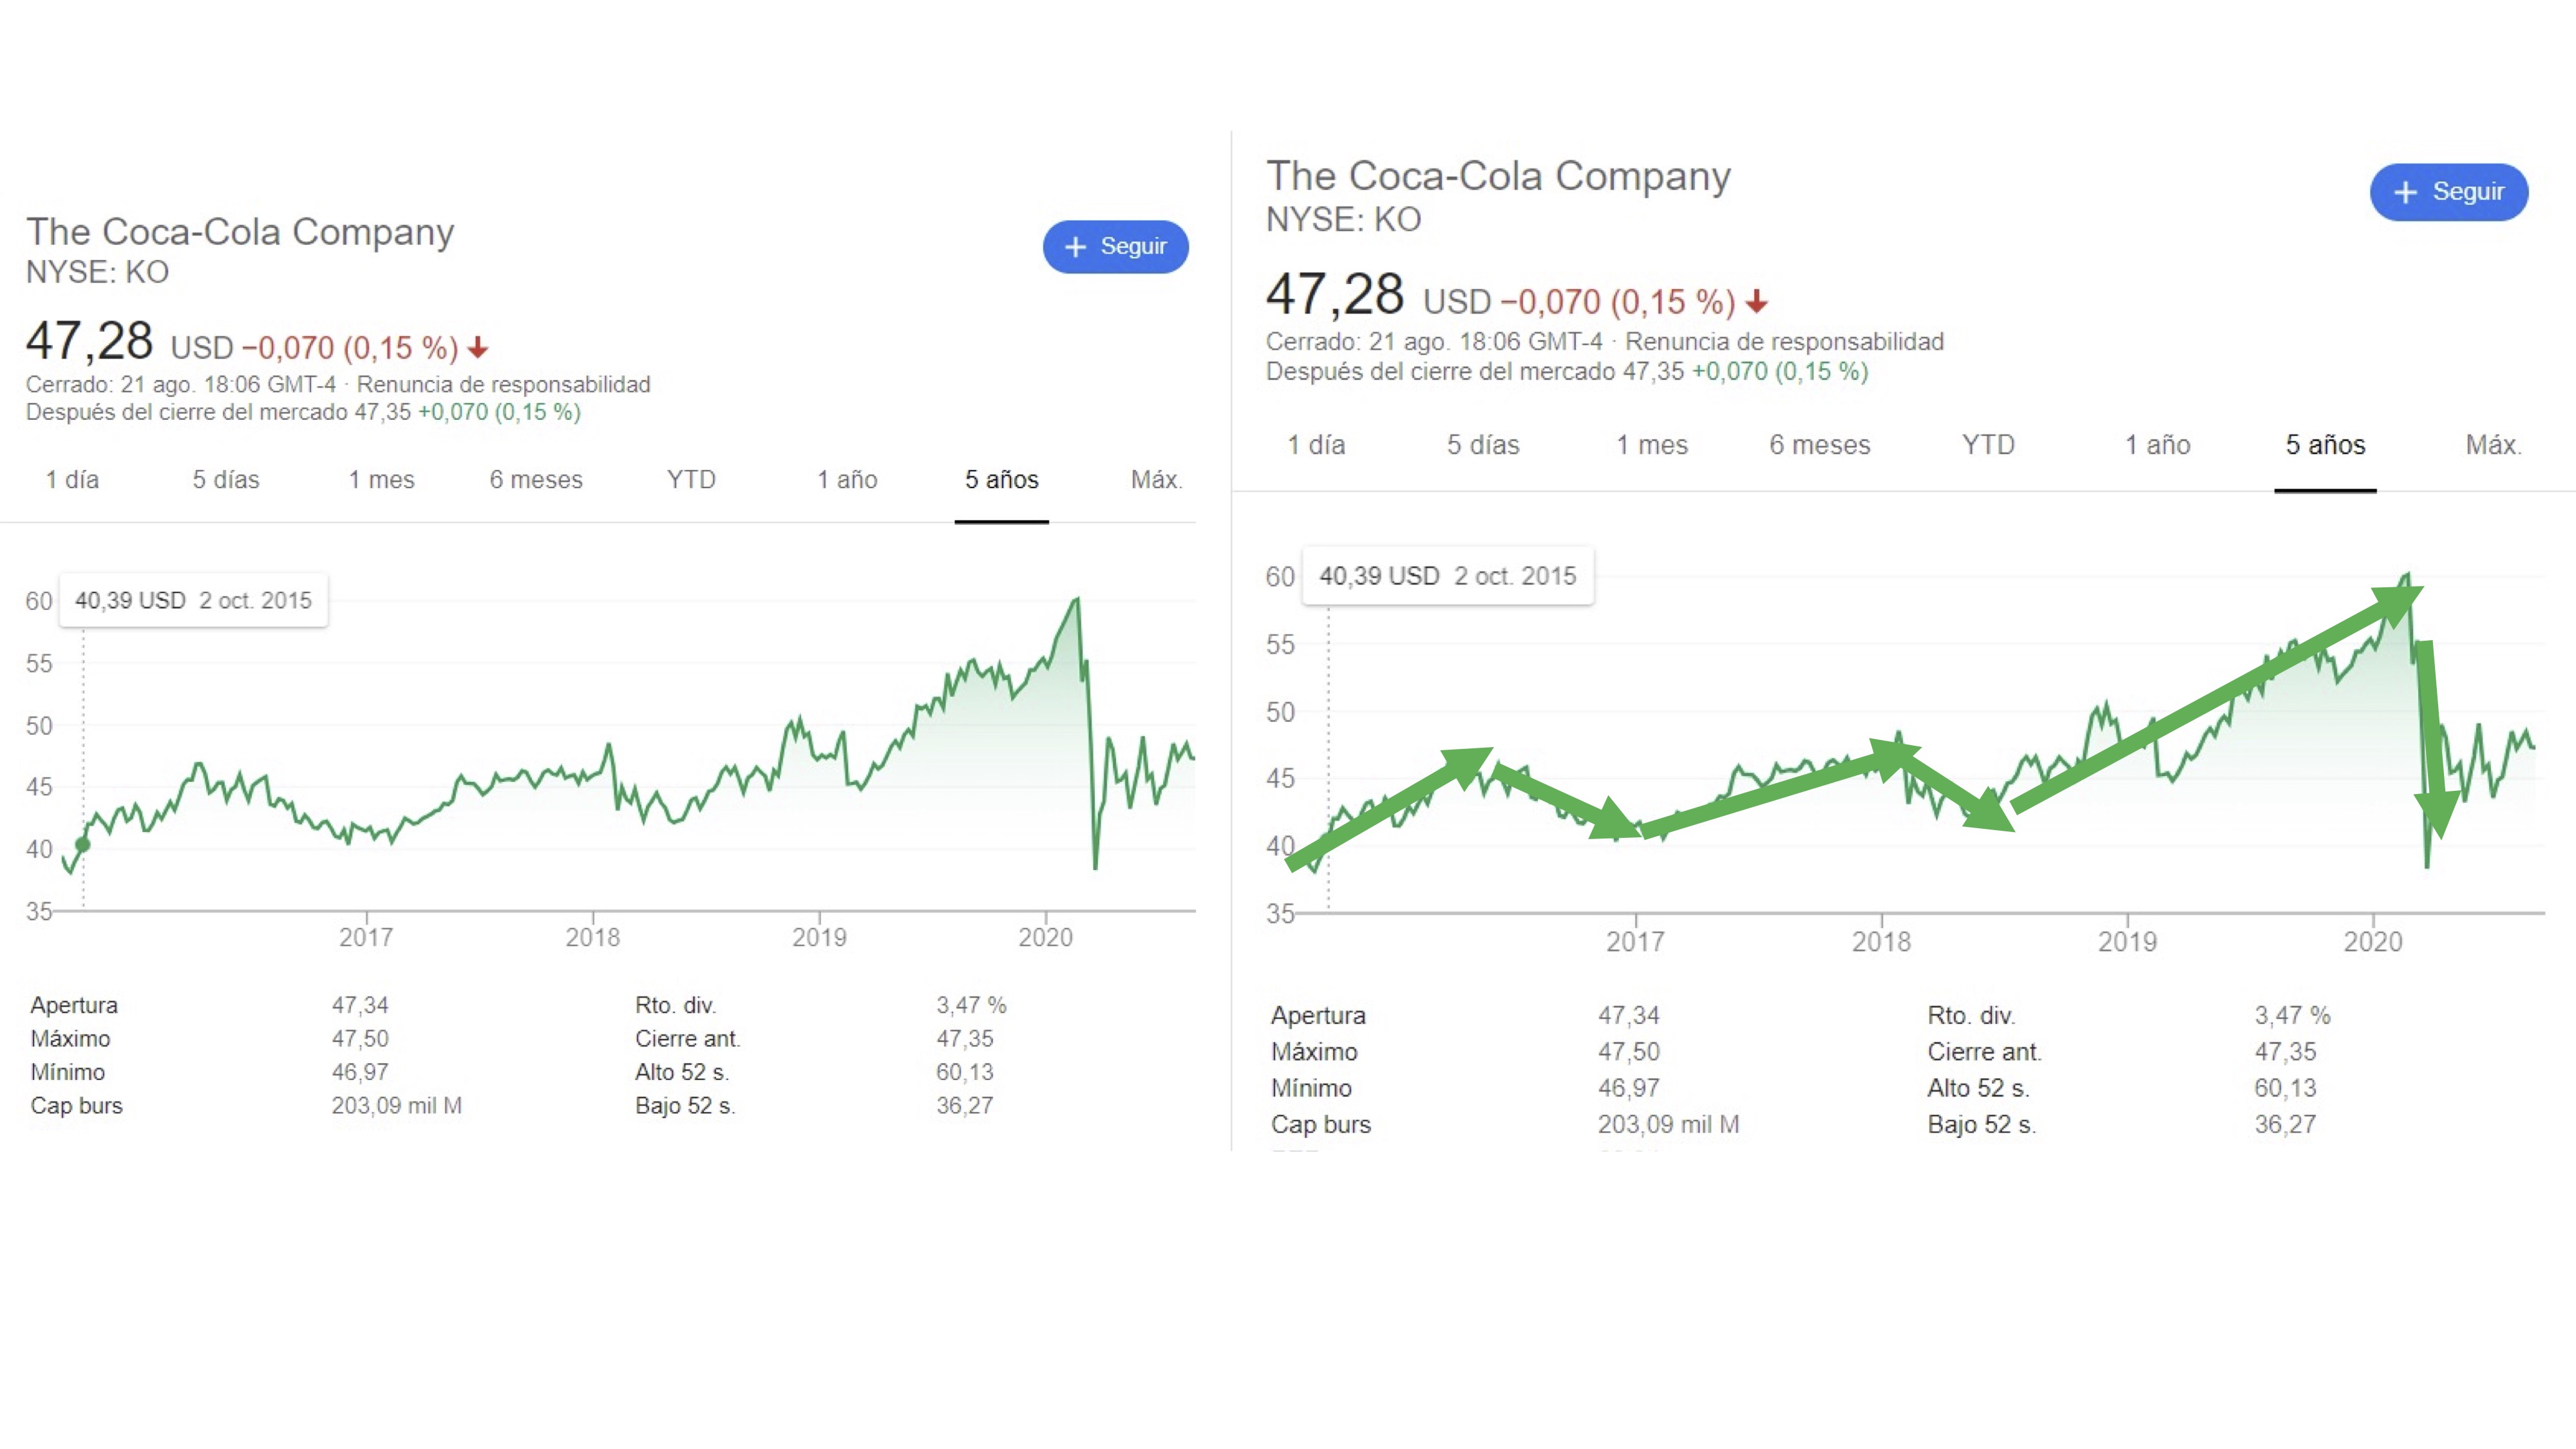Switch to '1 año' tab in right chart
The width and height of the screenshot is (2576, 1449).
click(x=2157, y=445)
